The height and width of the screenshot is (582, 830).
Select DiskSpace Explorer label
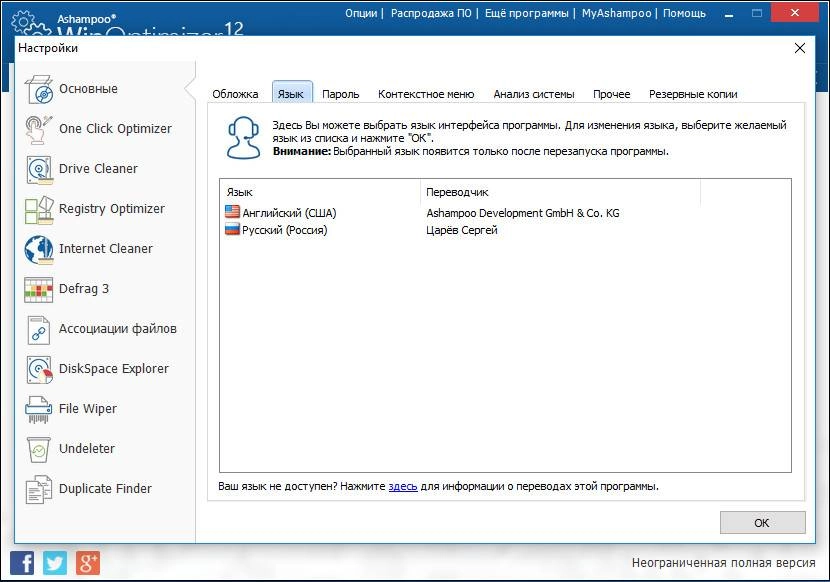tap(114, 369)
